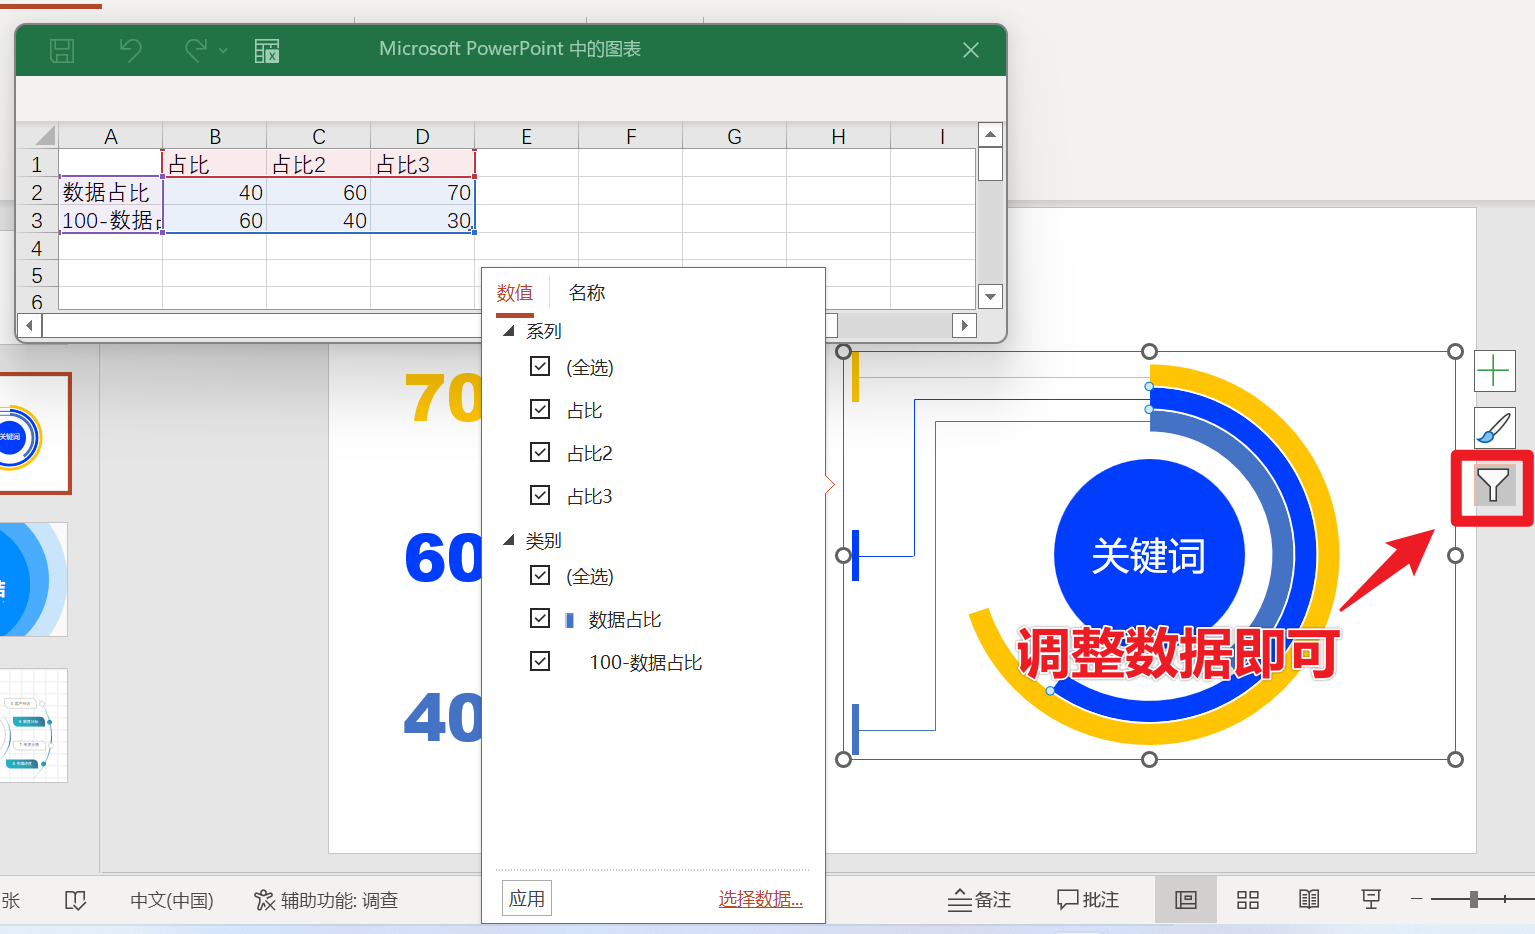
Task: Open the 选择数据... link
Action: tap(761, 899)
